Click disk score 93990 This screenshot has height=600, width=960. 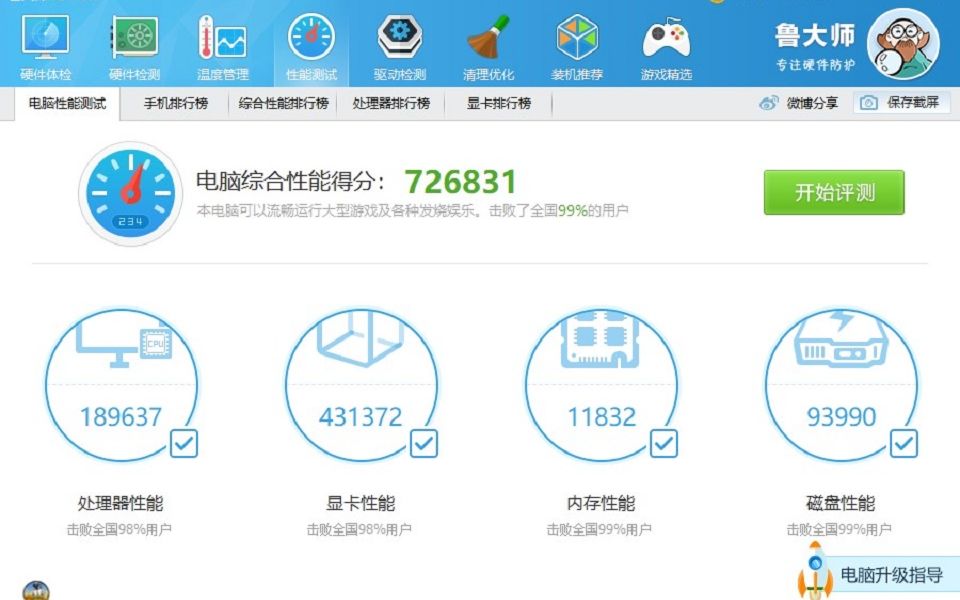[x=841, y=417]
